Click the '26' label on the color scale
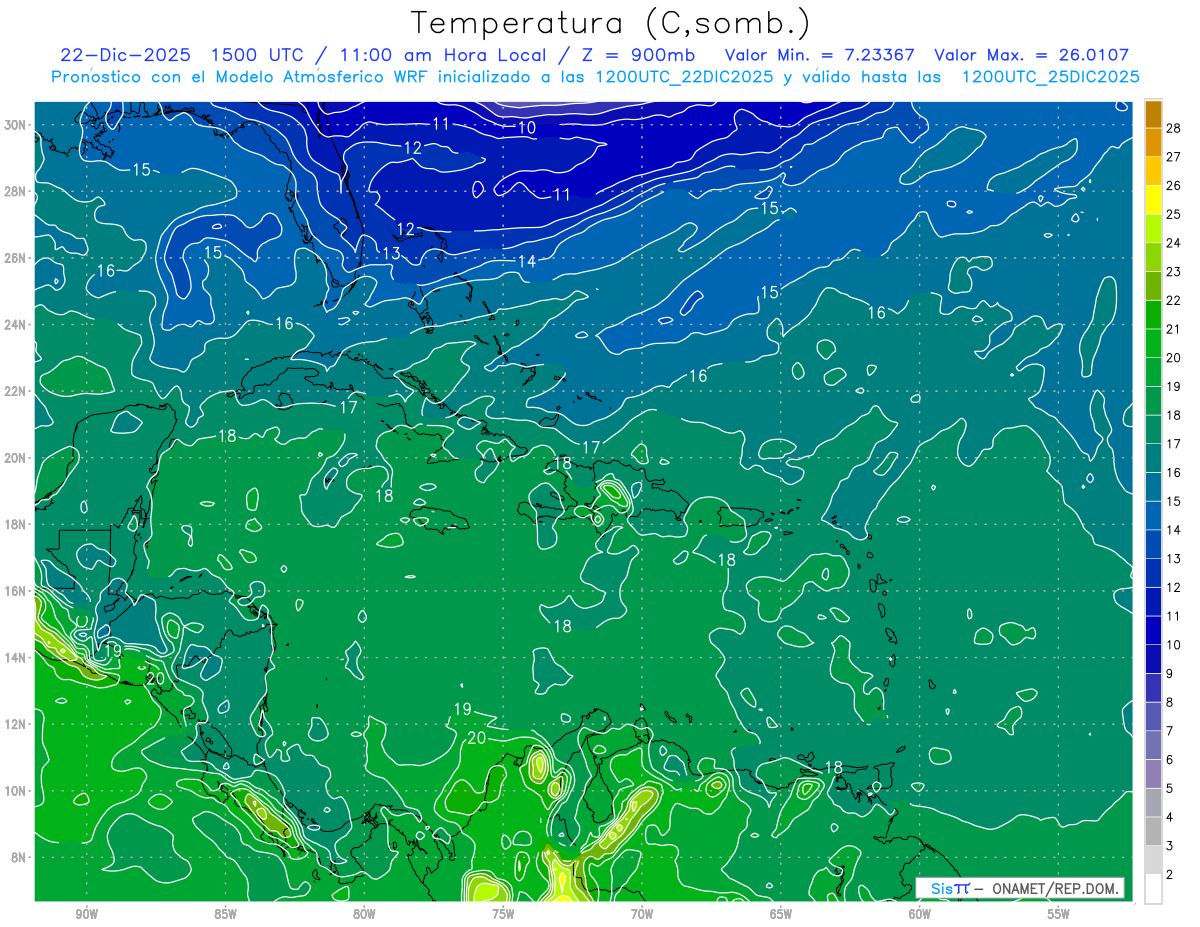Image resolution: width=1200 pixels, height=927 pixels. coord(1174,186)
